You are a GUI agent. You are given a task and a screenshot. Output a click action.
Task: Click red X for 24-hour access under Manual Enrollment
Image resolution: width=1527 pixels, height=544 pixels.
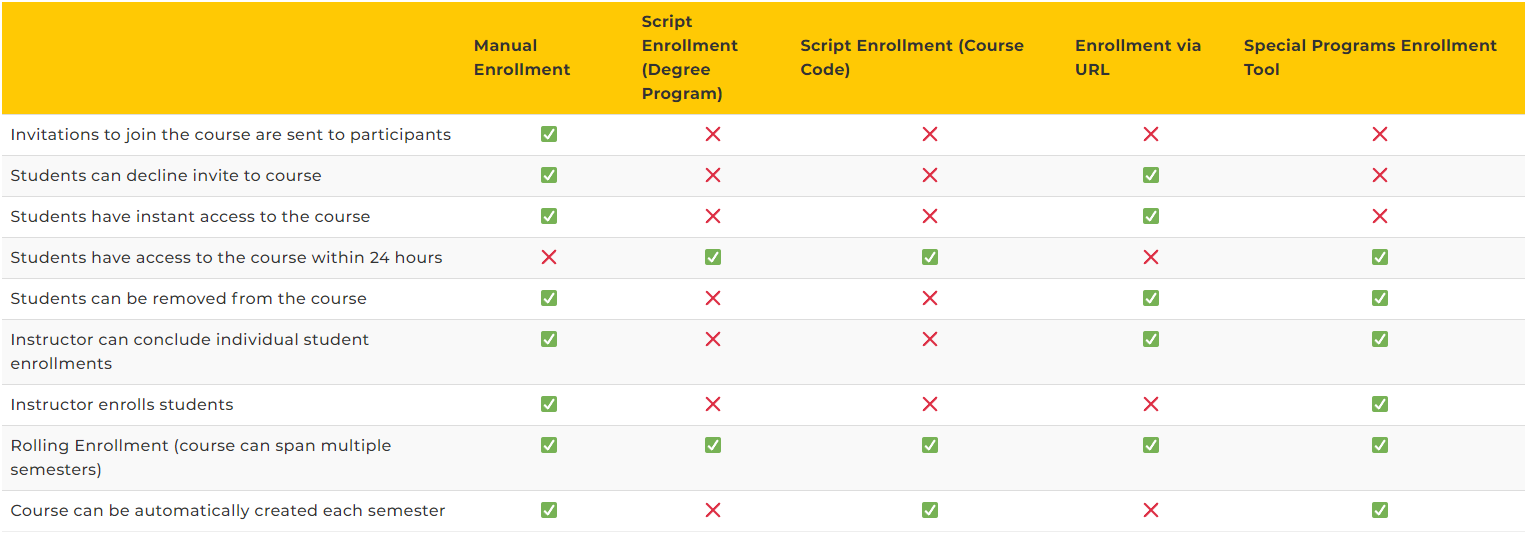pyautogui.click(x=548, y=257)
